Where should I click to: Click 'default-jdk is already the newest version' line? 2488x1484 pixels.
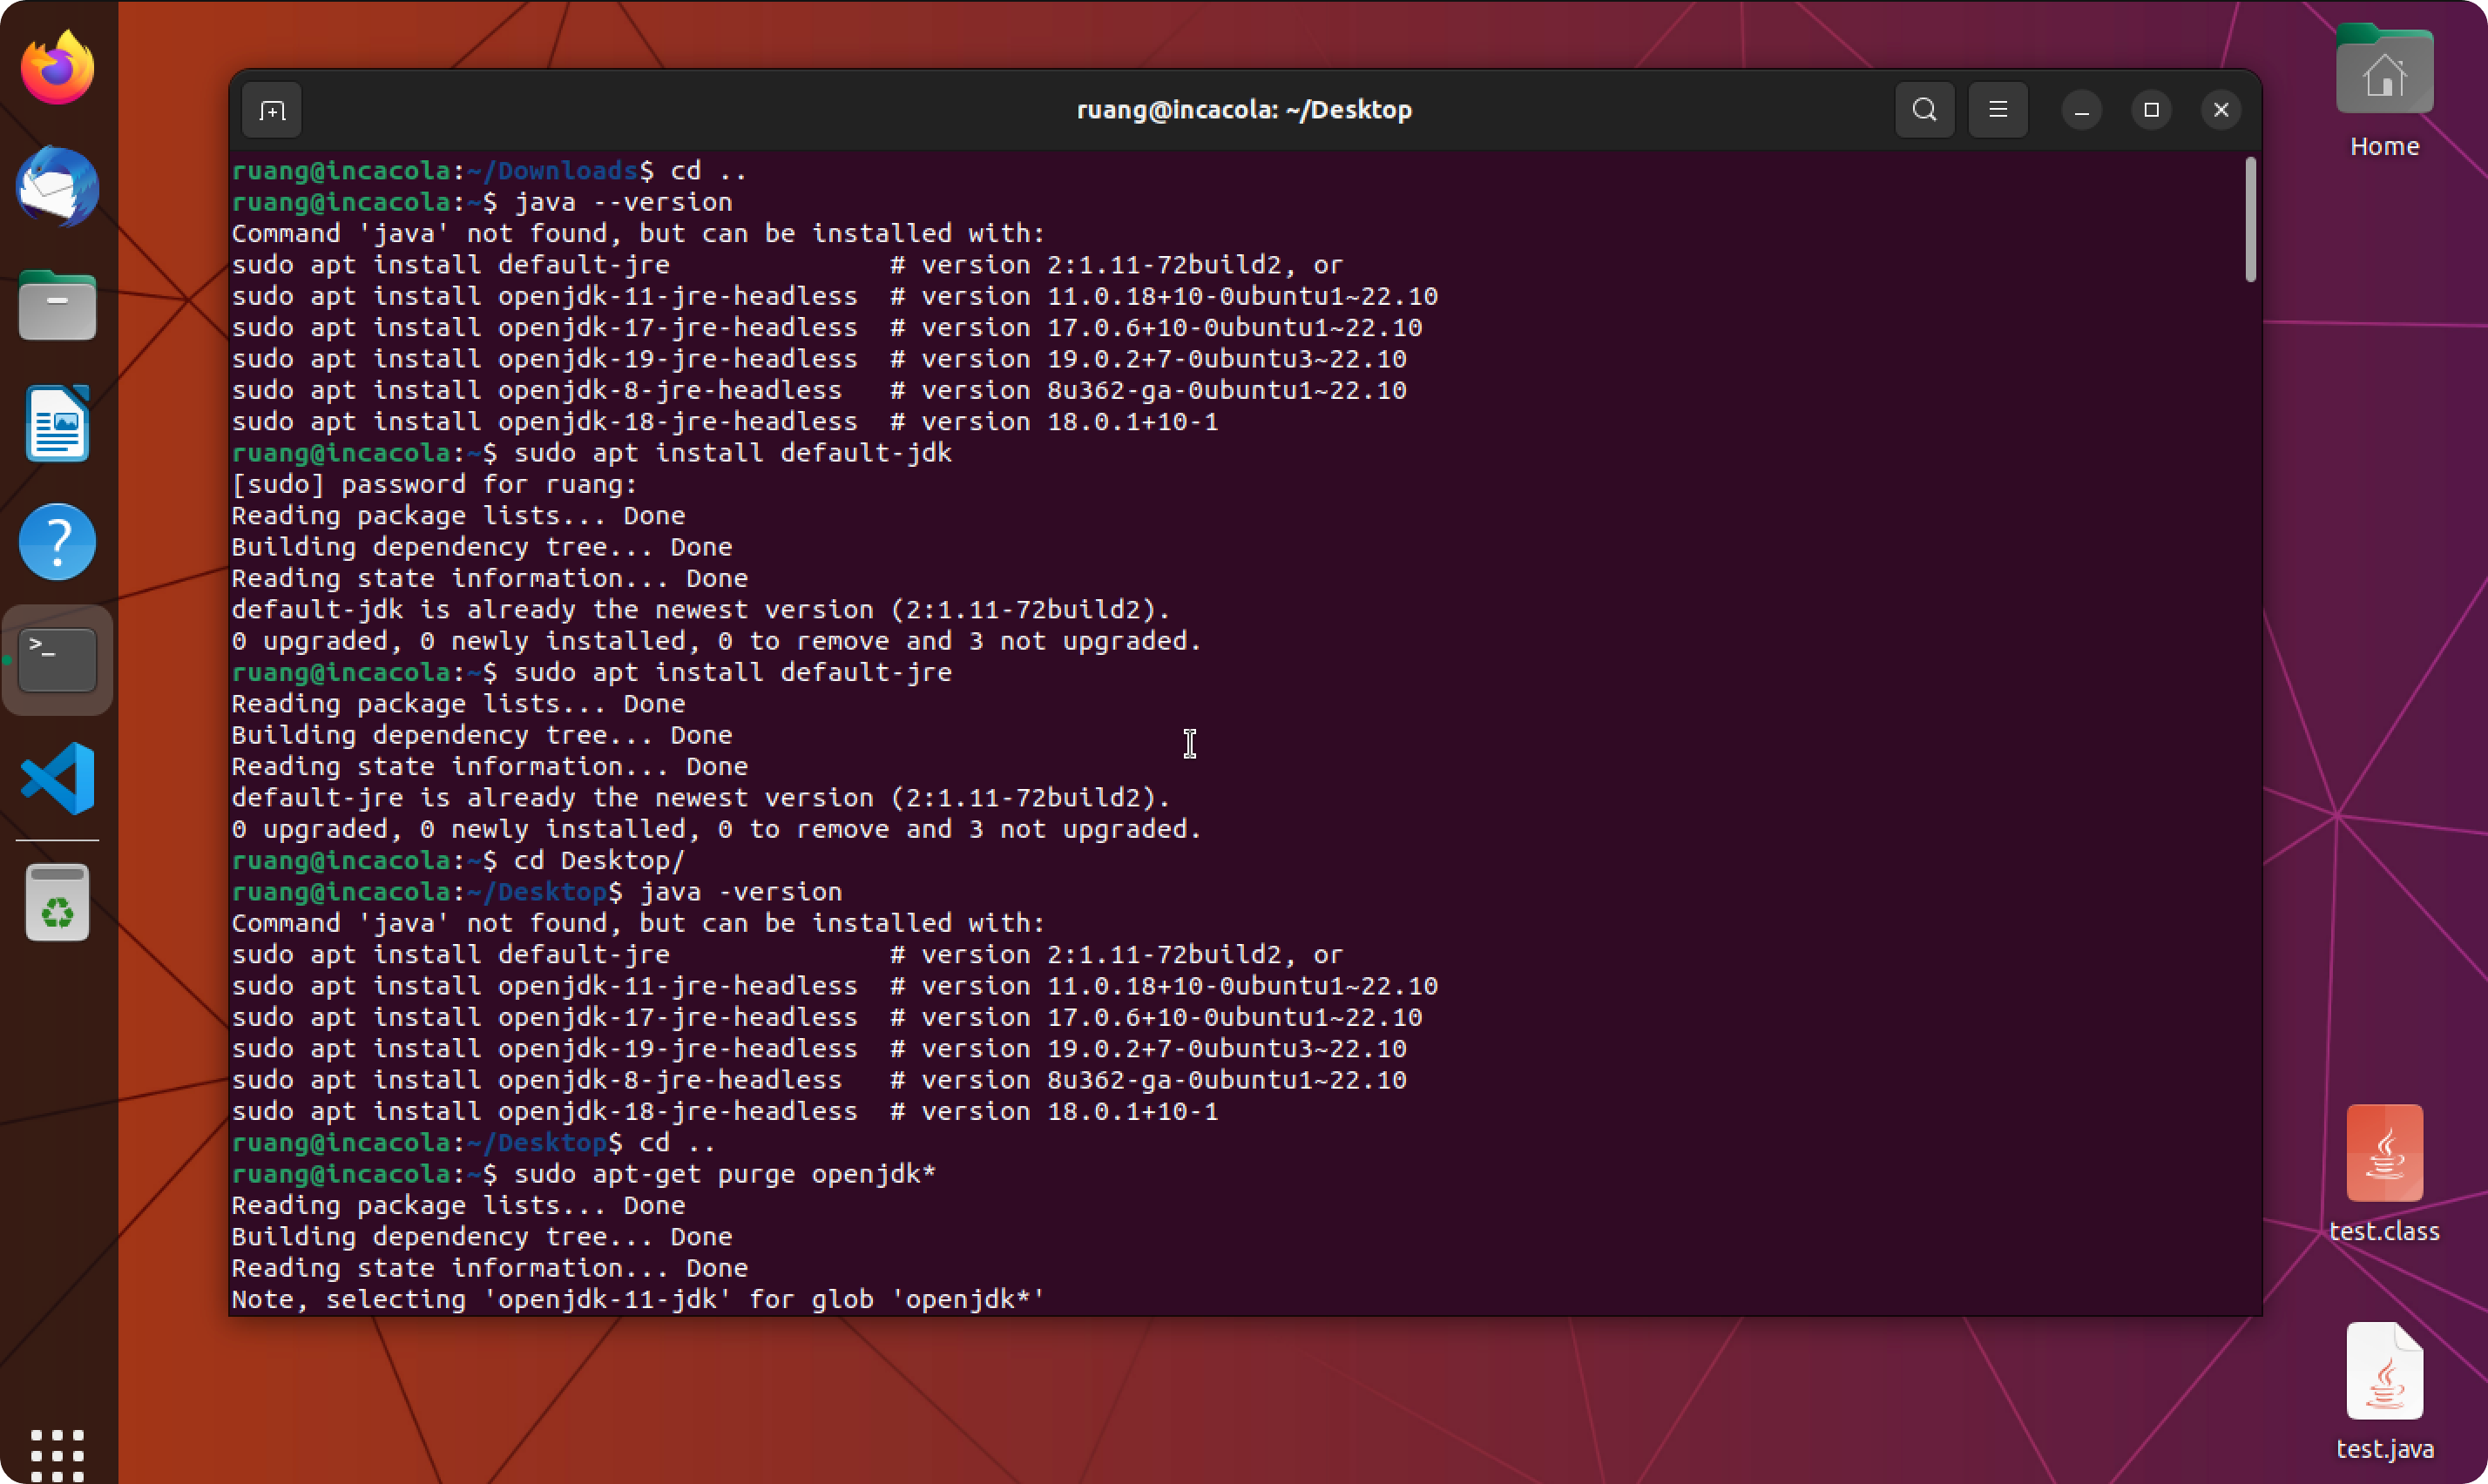point(701,610)
